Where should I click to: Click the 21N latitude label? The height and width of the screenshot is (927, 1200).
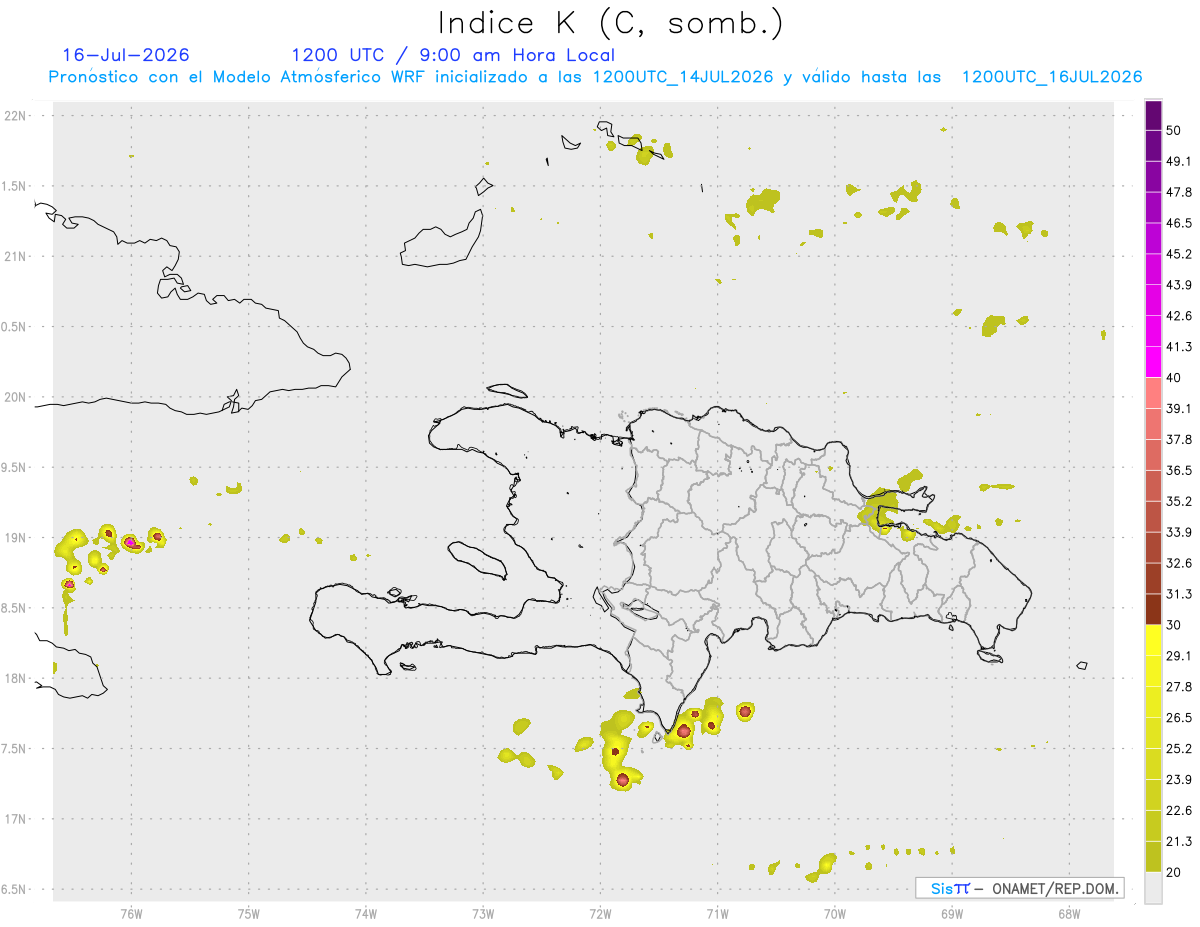17,257
